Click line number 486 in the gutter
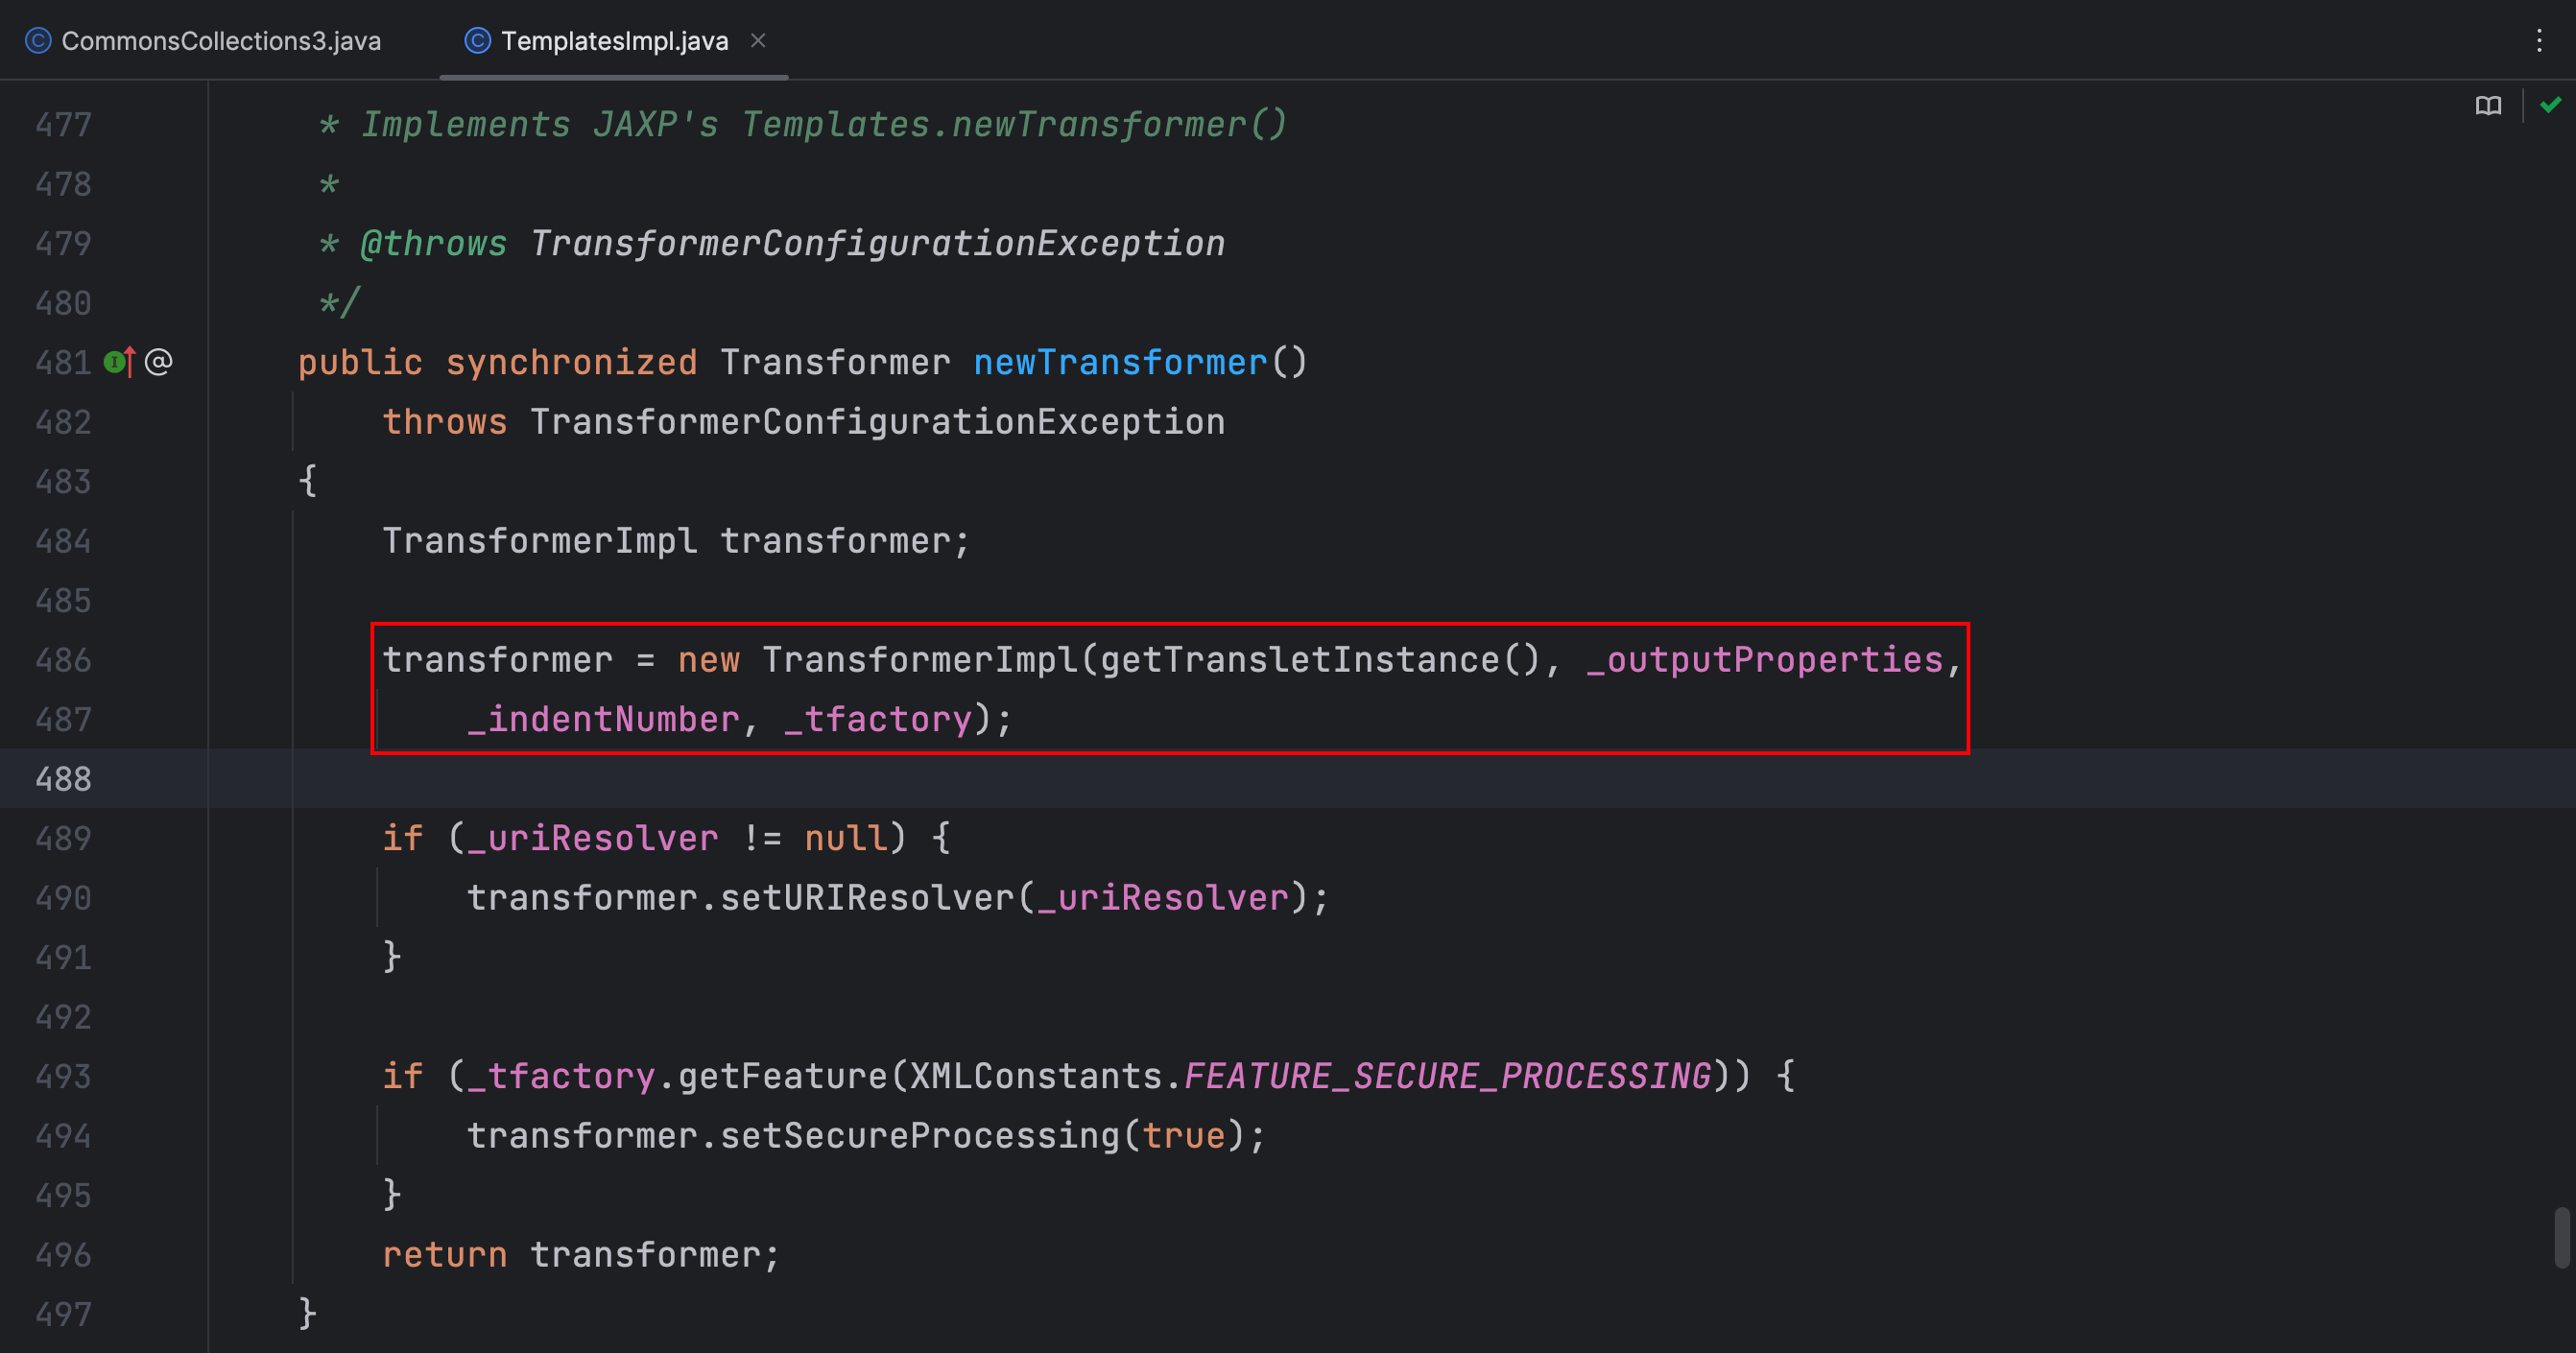2576x1353 pixels. pyautogui.click(x=63, y=660)
